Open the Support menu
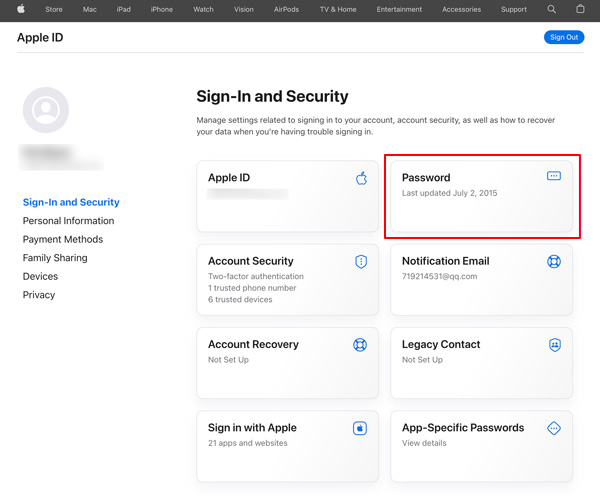The image size is (600, 496). pos(514,9)
